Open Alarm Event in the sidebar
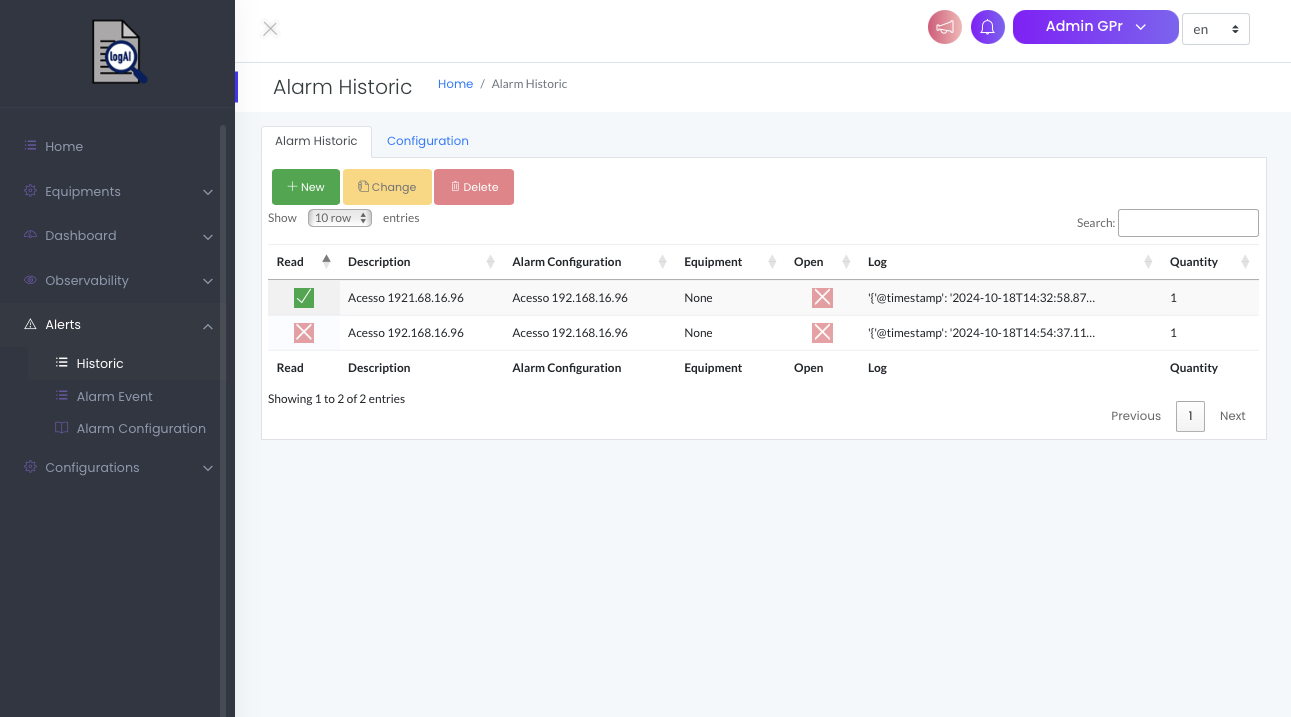The height and width of the screenshot is (717, 1291). point(114,396)
